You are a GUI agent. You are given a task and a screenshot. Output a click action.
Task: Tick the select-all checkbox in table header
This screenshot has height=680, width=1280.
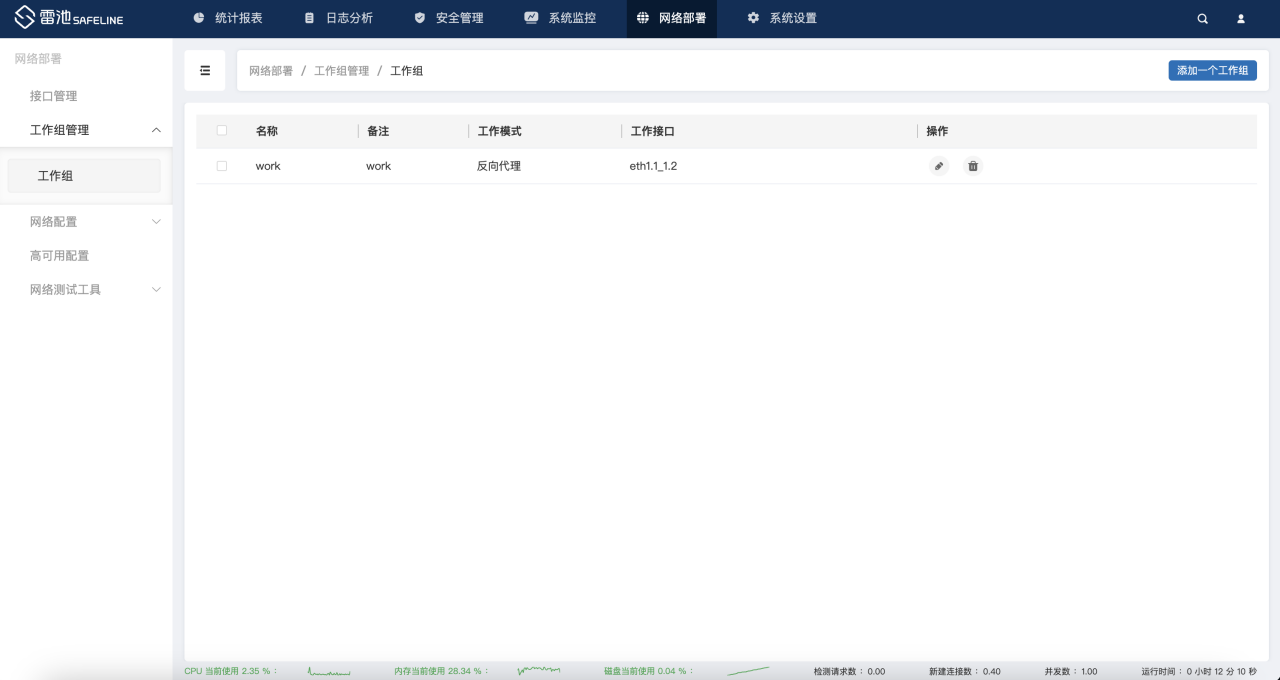222,131
